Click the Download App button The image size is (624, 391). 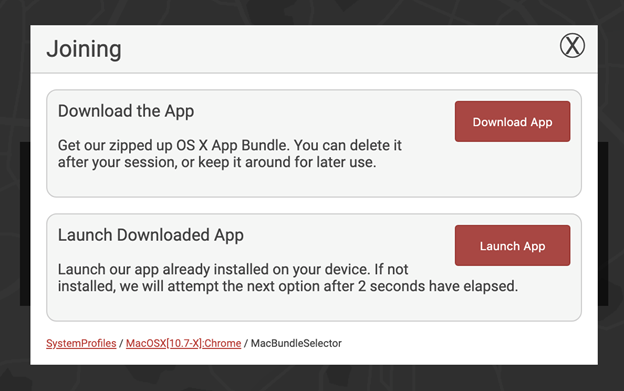[x=513, y=121]
